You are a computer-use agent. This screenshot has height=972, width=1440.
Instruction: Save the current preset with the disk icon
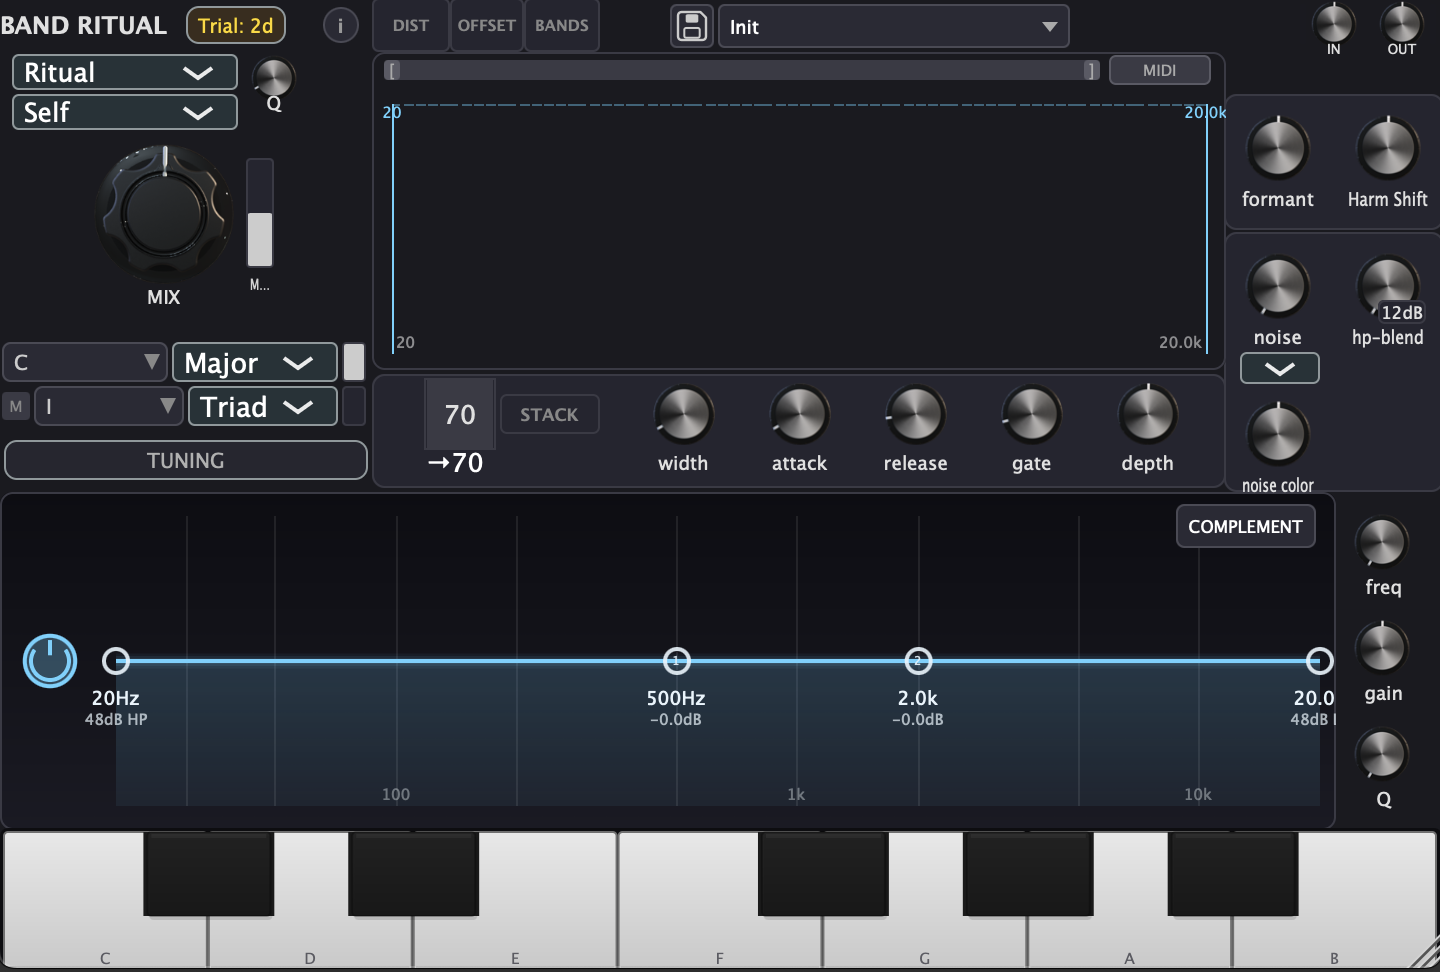pyautogui.click(x=691, y=26)
